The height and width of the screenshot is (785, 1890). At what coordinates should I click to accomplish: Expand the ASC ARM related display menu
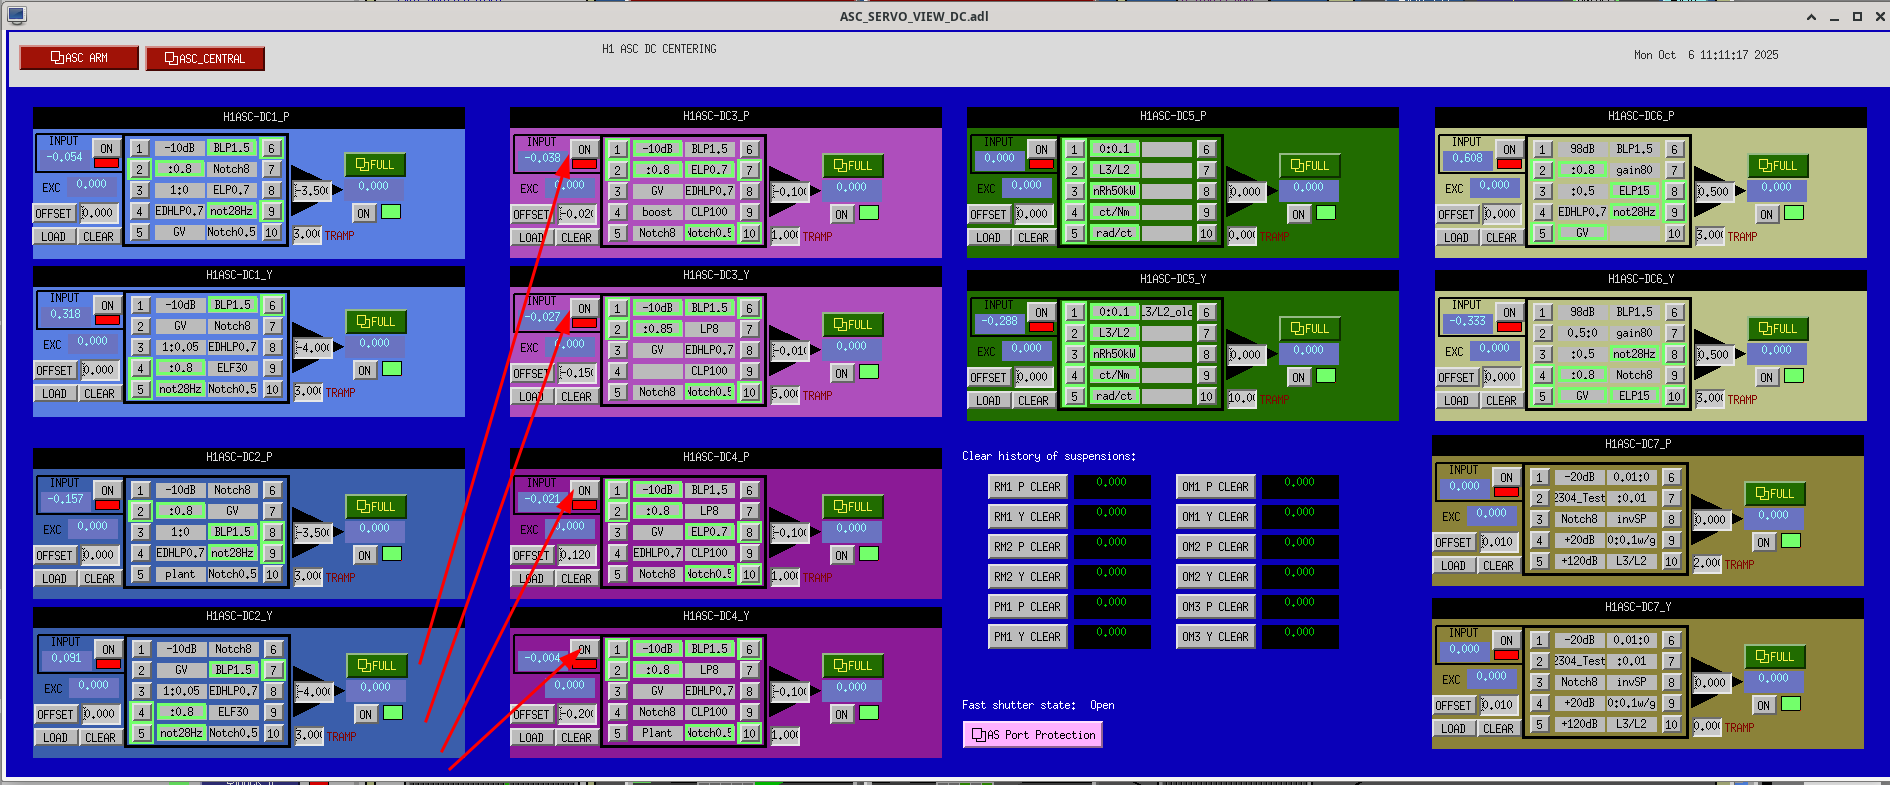click(x=79, y=58)
